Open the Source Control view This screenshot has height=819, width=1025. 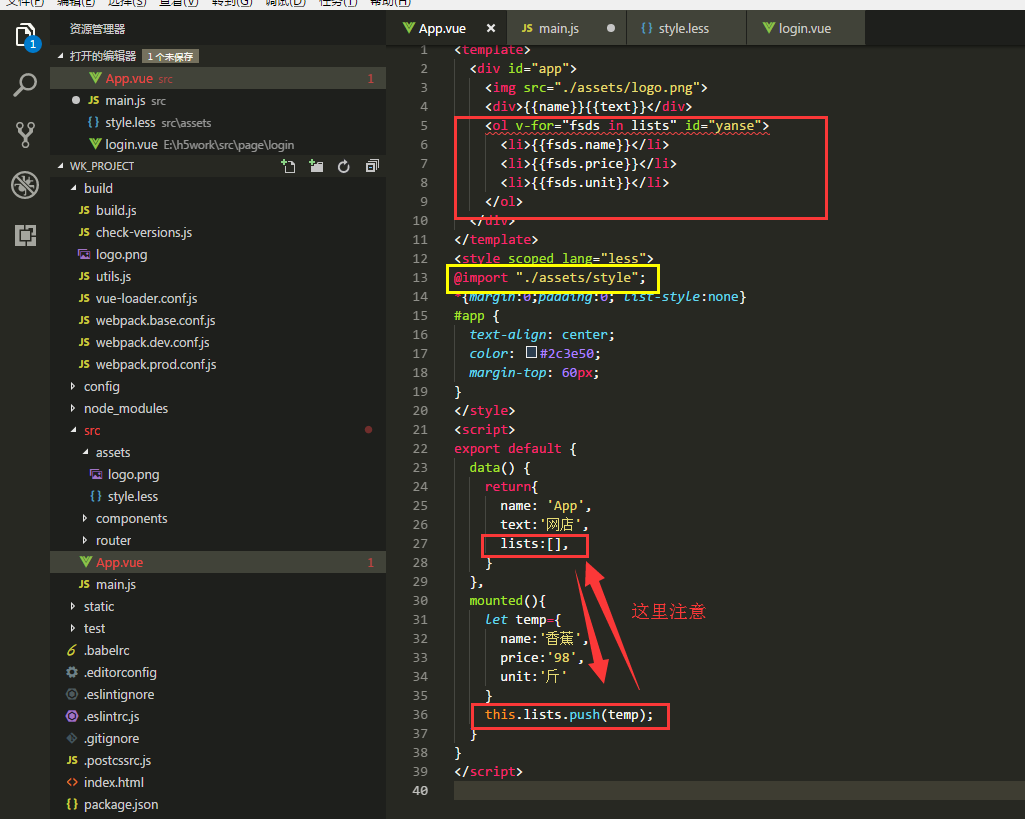25,135
